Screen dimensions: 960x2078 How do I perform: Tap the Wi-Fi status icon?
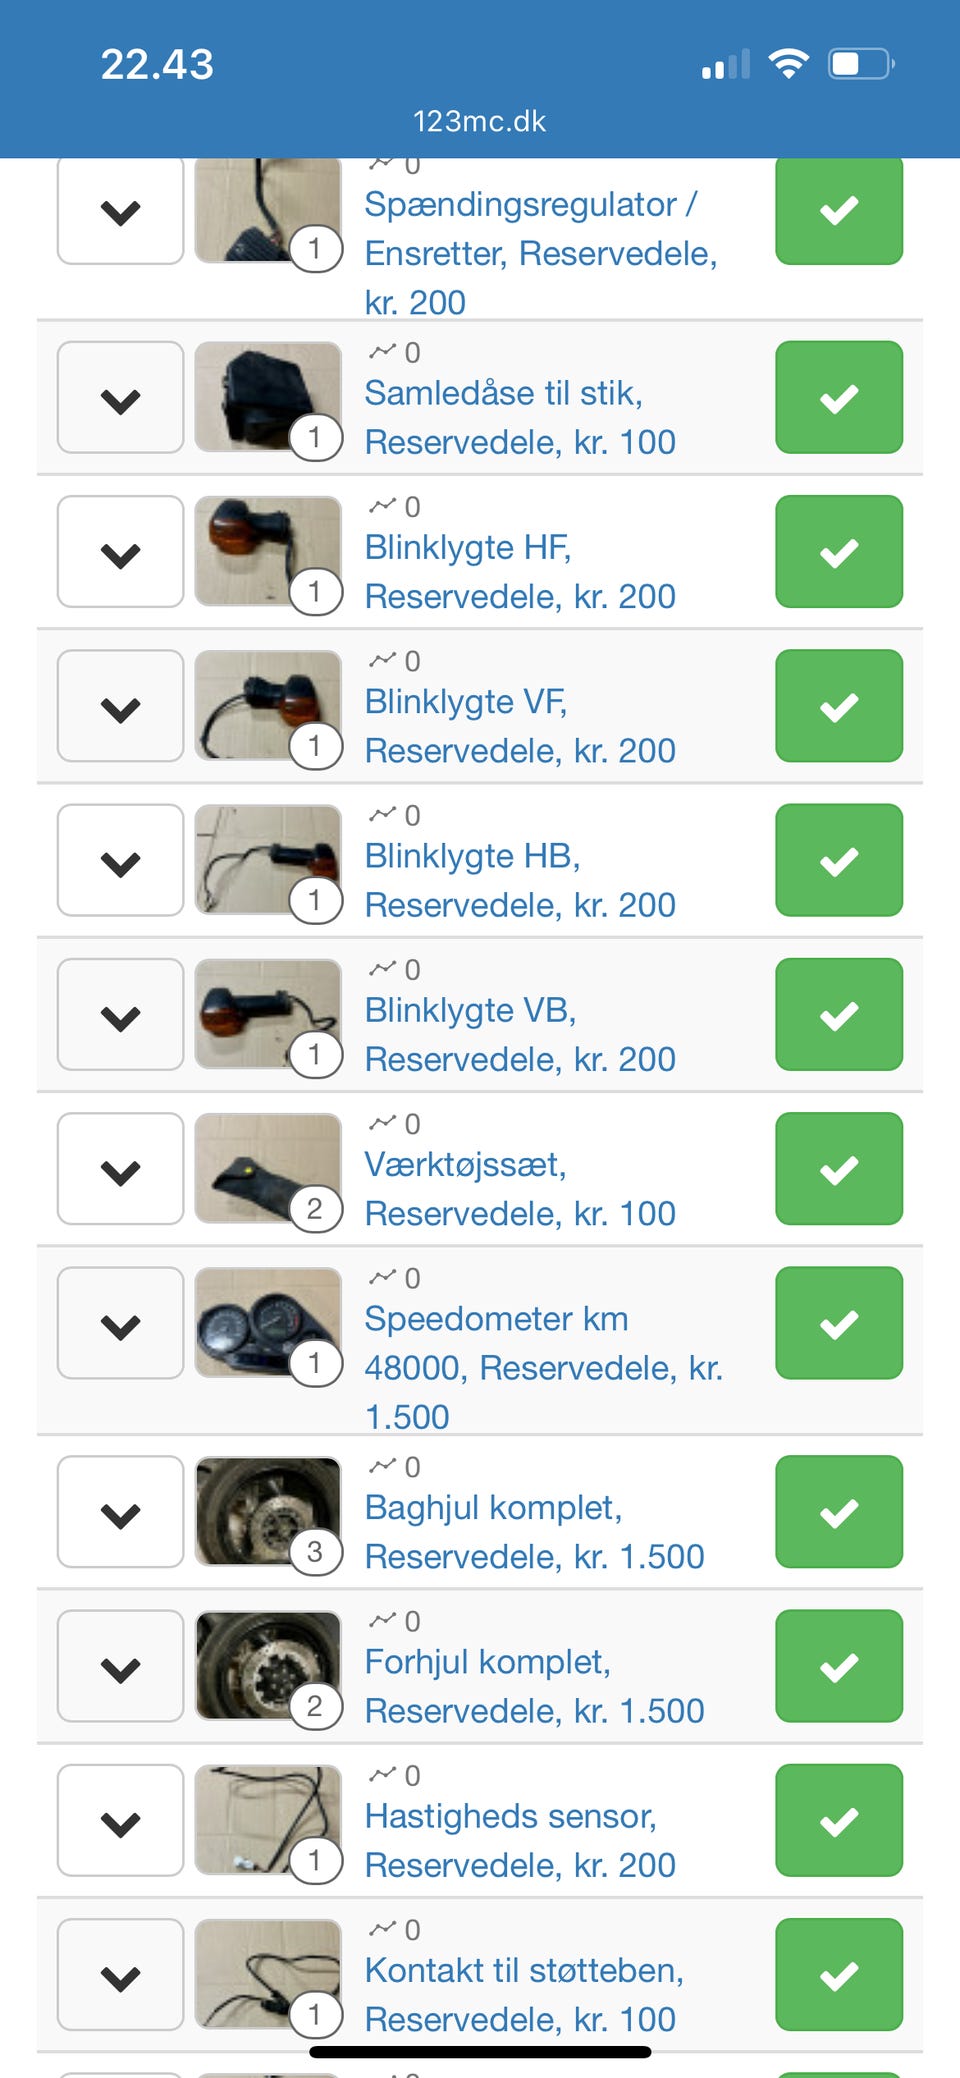pyautogui.click(x=788, y=64)
